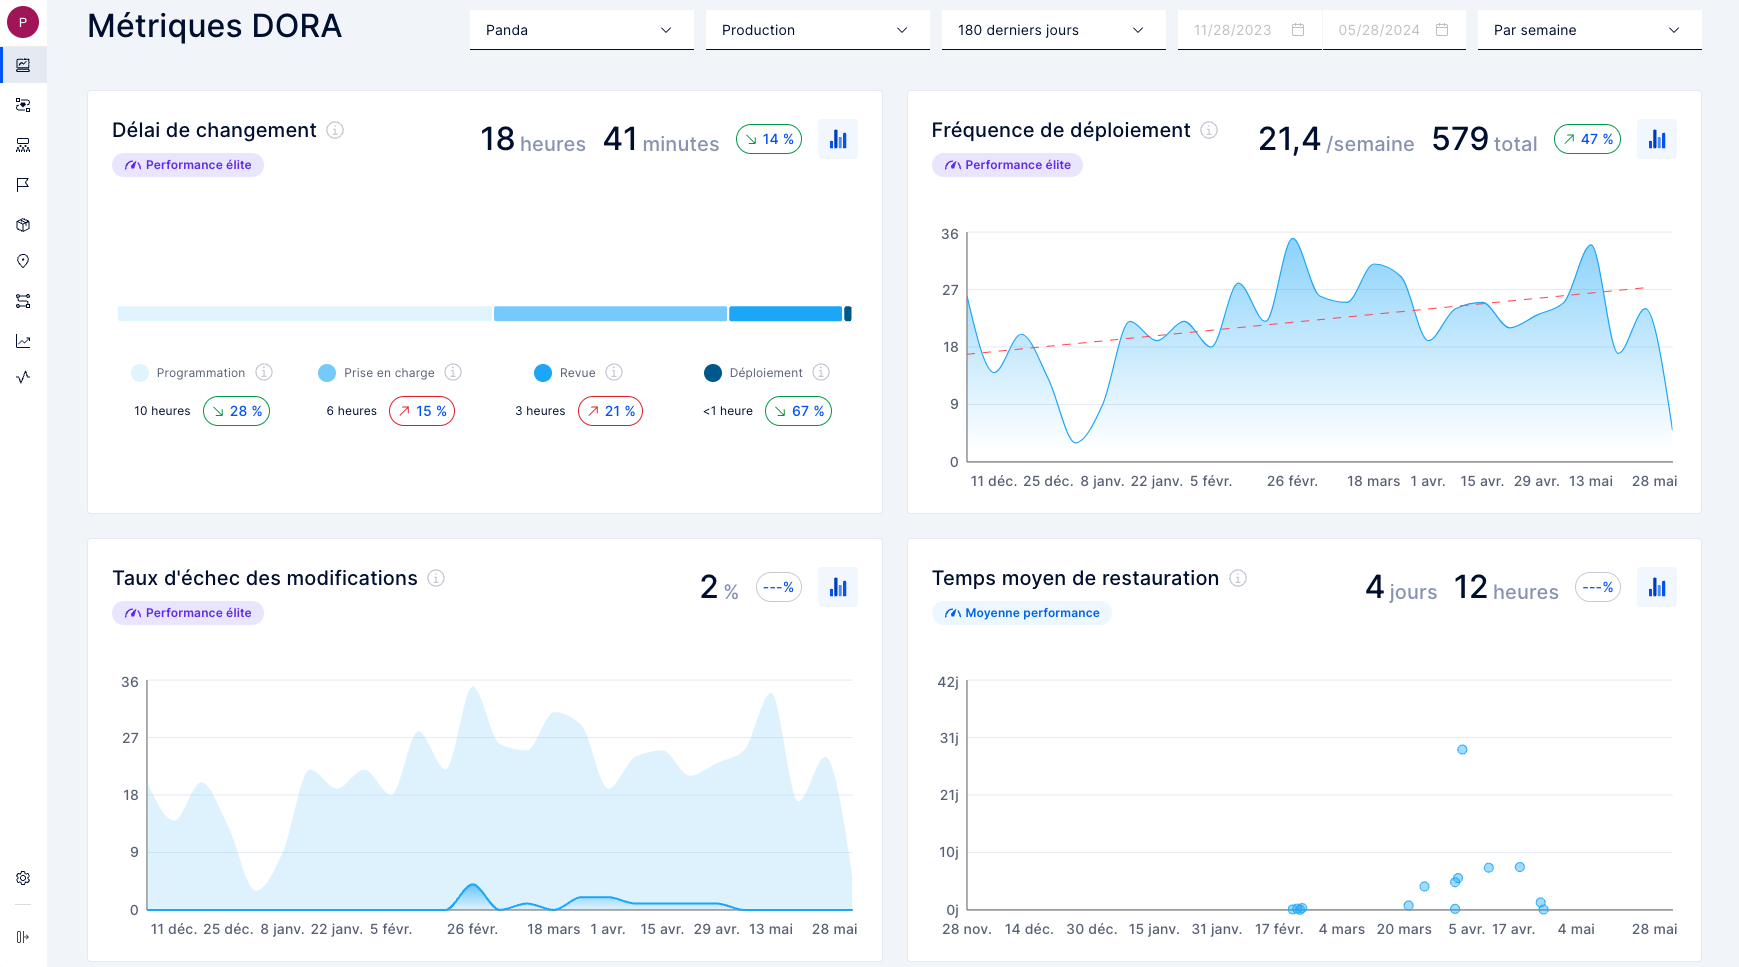Open the Panda project dropdown
Image resolution: width=1739 pixels, height=967 pixels.
(581, 30)
